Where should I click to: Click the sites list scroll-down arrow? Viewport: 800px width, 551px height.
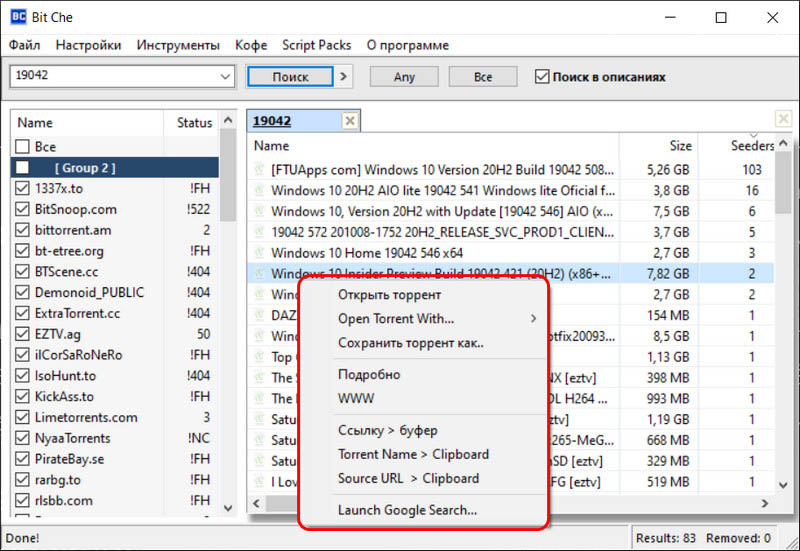pyautogui.click(x=228, y=508)
